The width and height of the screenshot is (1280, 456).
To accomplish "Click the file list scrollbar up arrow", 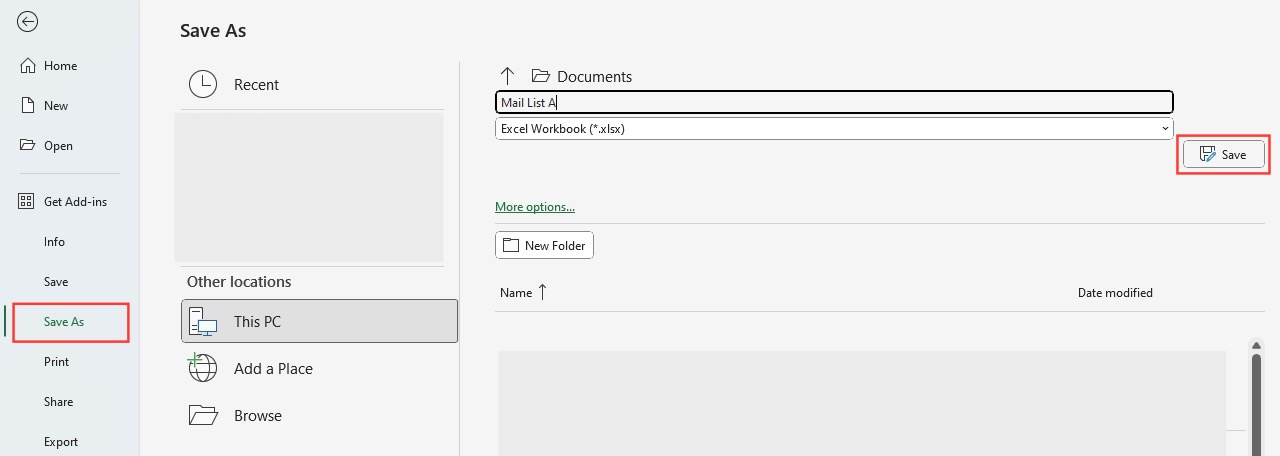I will (x=1257, y=346).
